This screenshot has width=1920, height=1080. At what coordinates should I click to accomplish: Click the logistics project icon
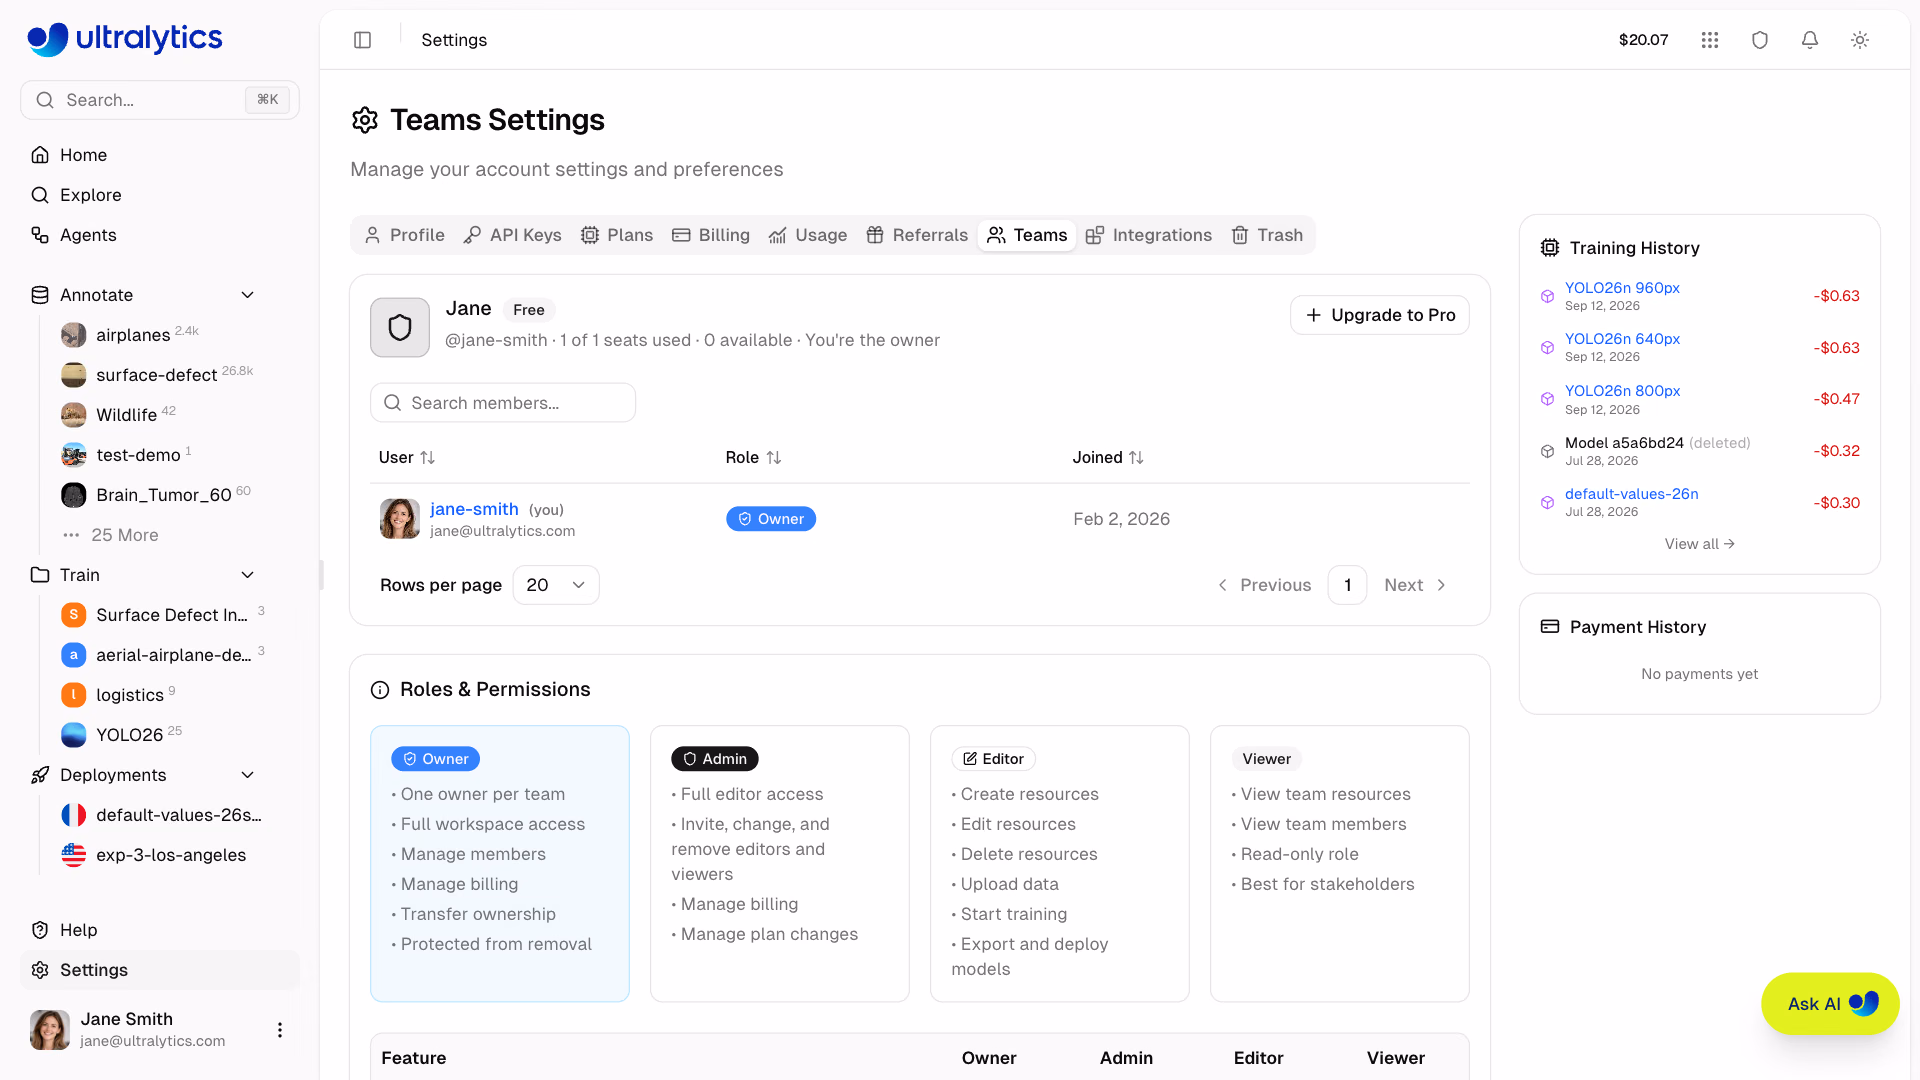(74, 695)
